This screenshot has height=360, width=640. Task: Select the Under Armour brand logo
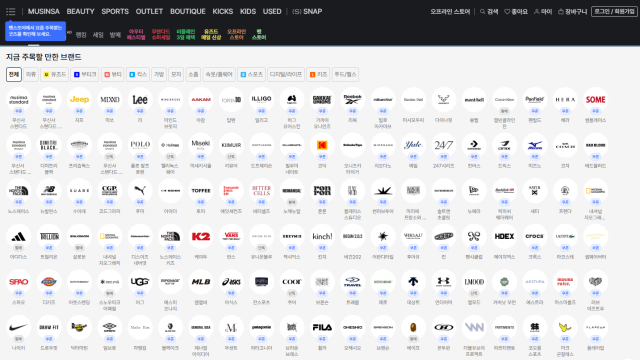coord(444,282)
